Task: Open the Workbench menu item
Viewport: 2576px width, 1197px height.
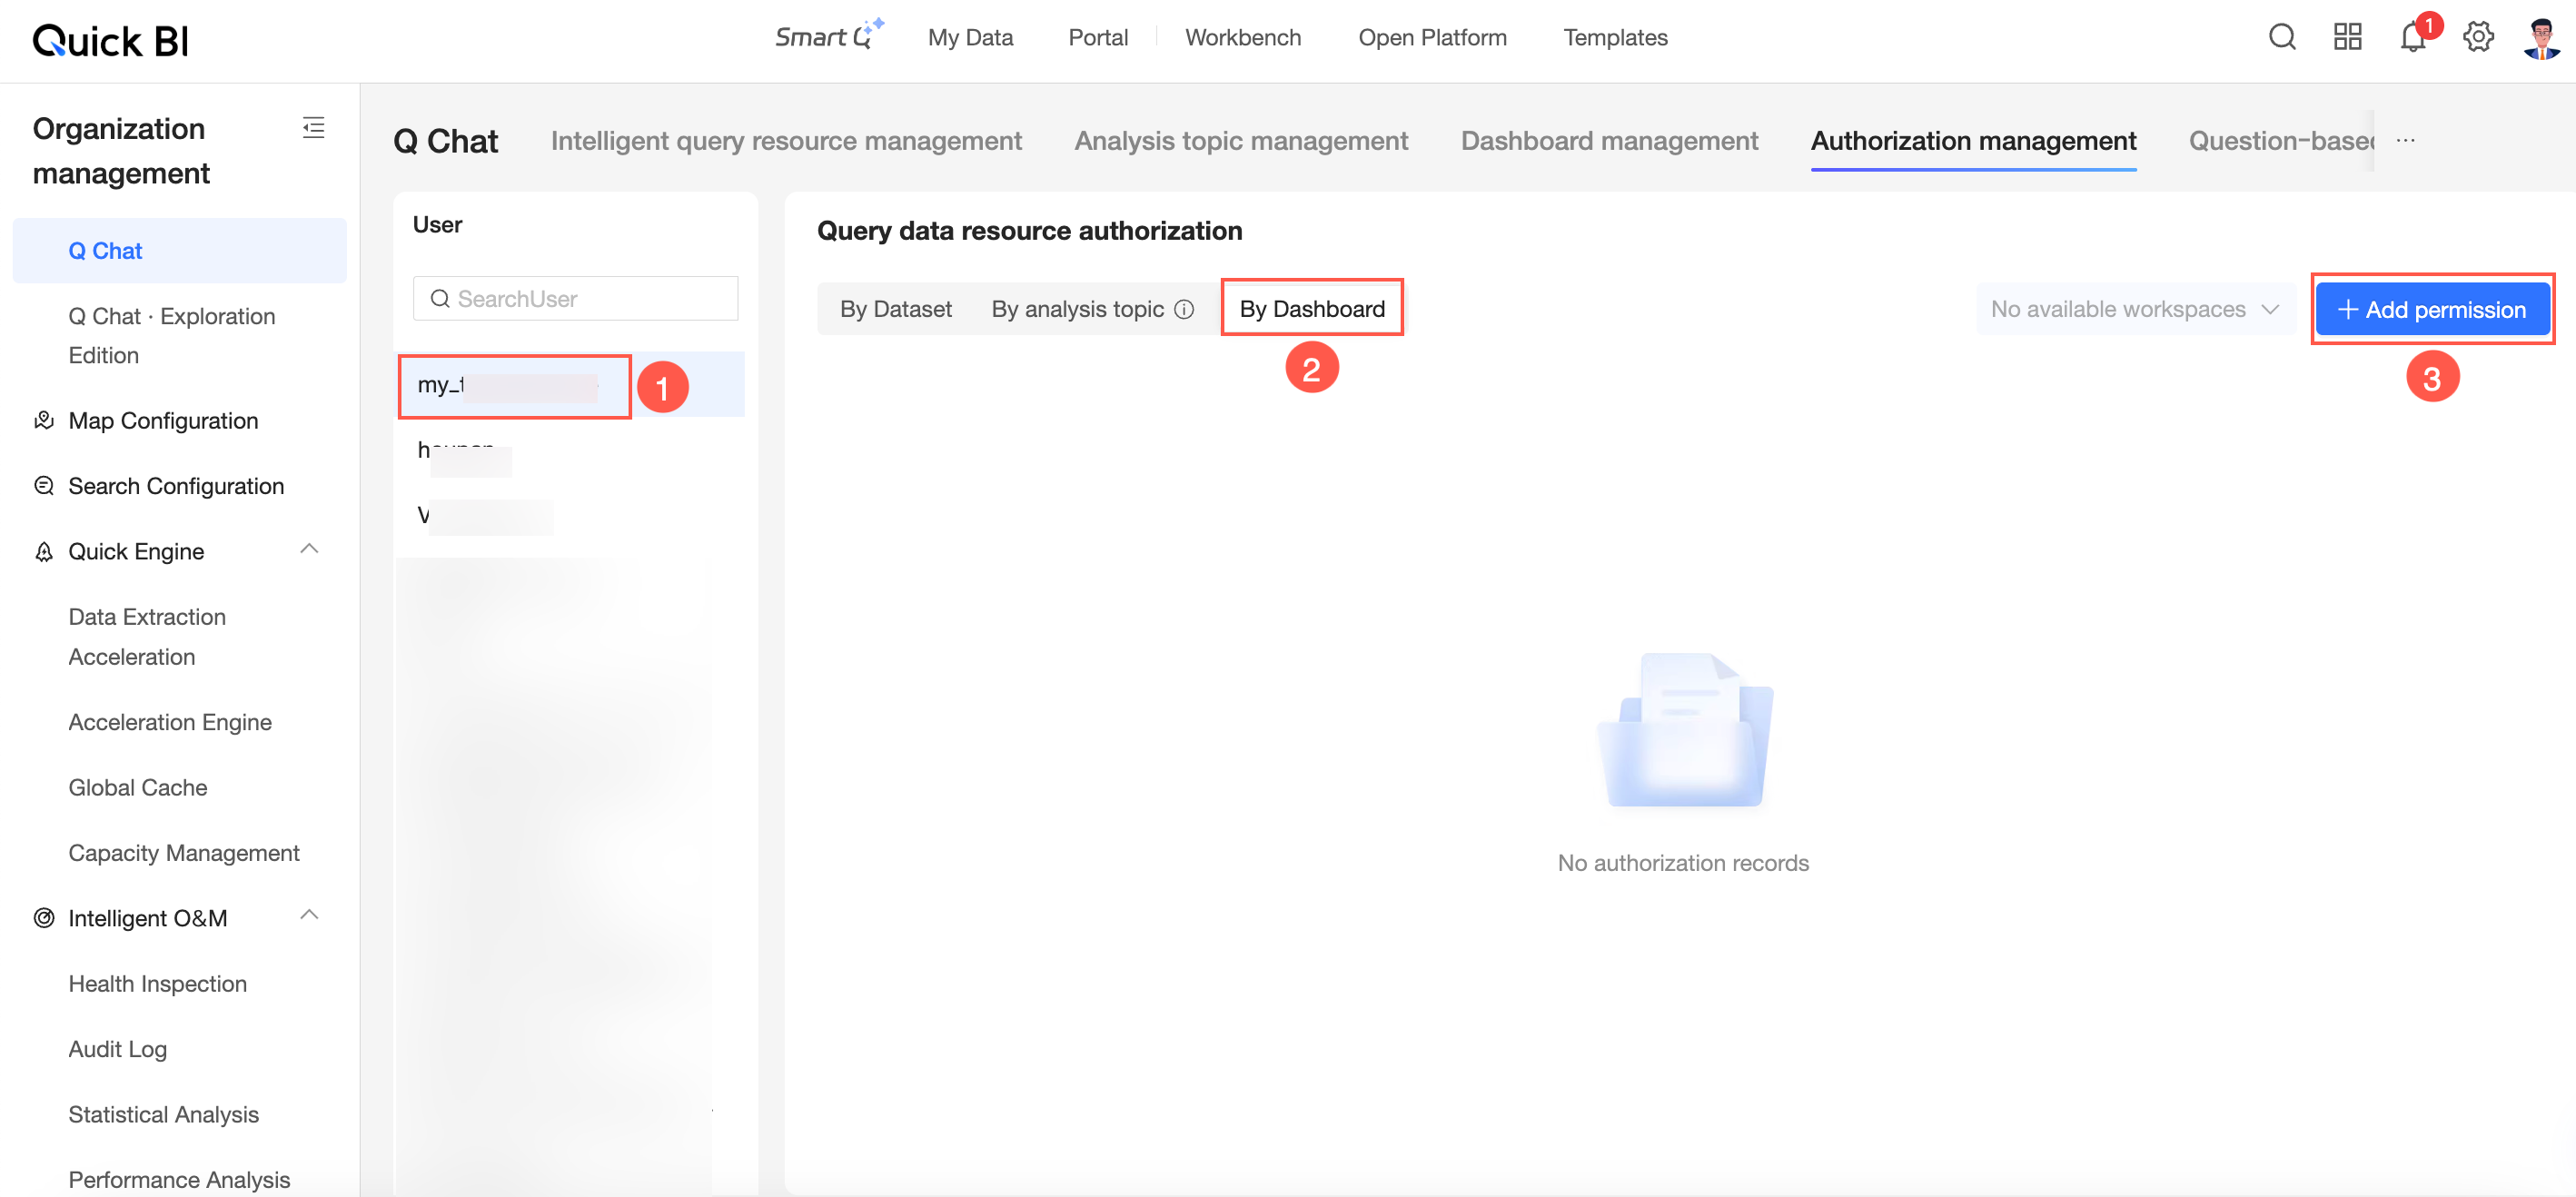Action: click(x=1242, y=37)
